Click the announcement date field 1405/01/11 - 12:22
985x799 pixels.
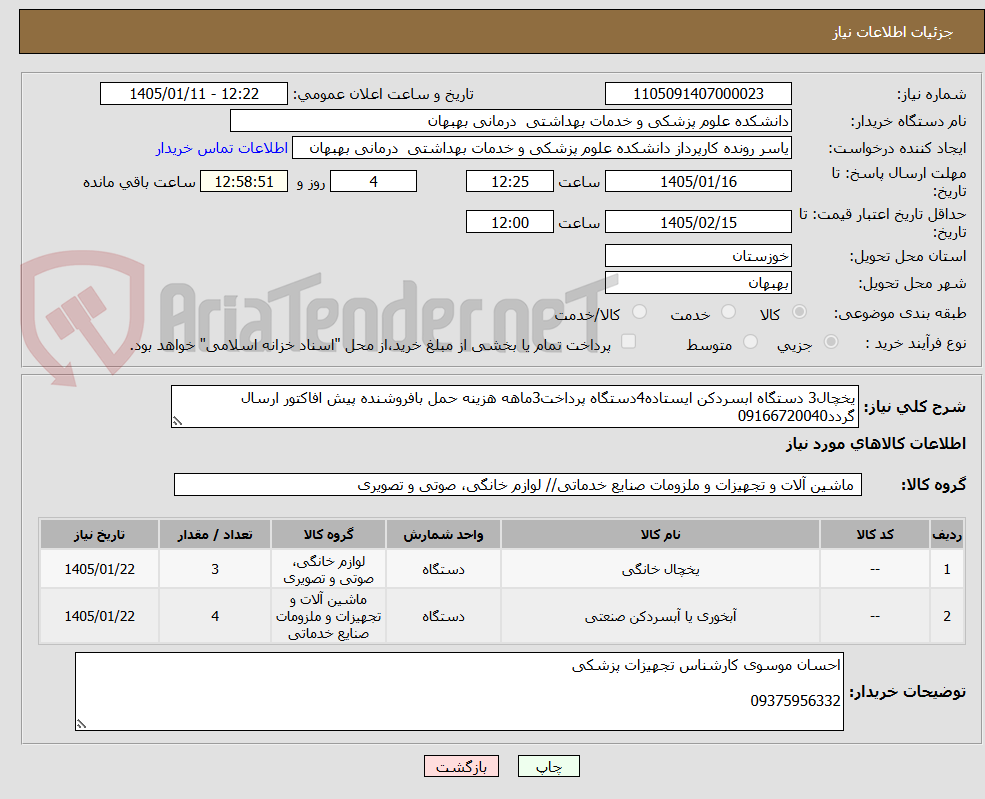point(193,94)
